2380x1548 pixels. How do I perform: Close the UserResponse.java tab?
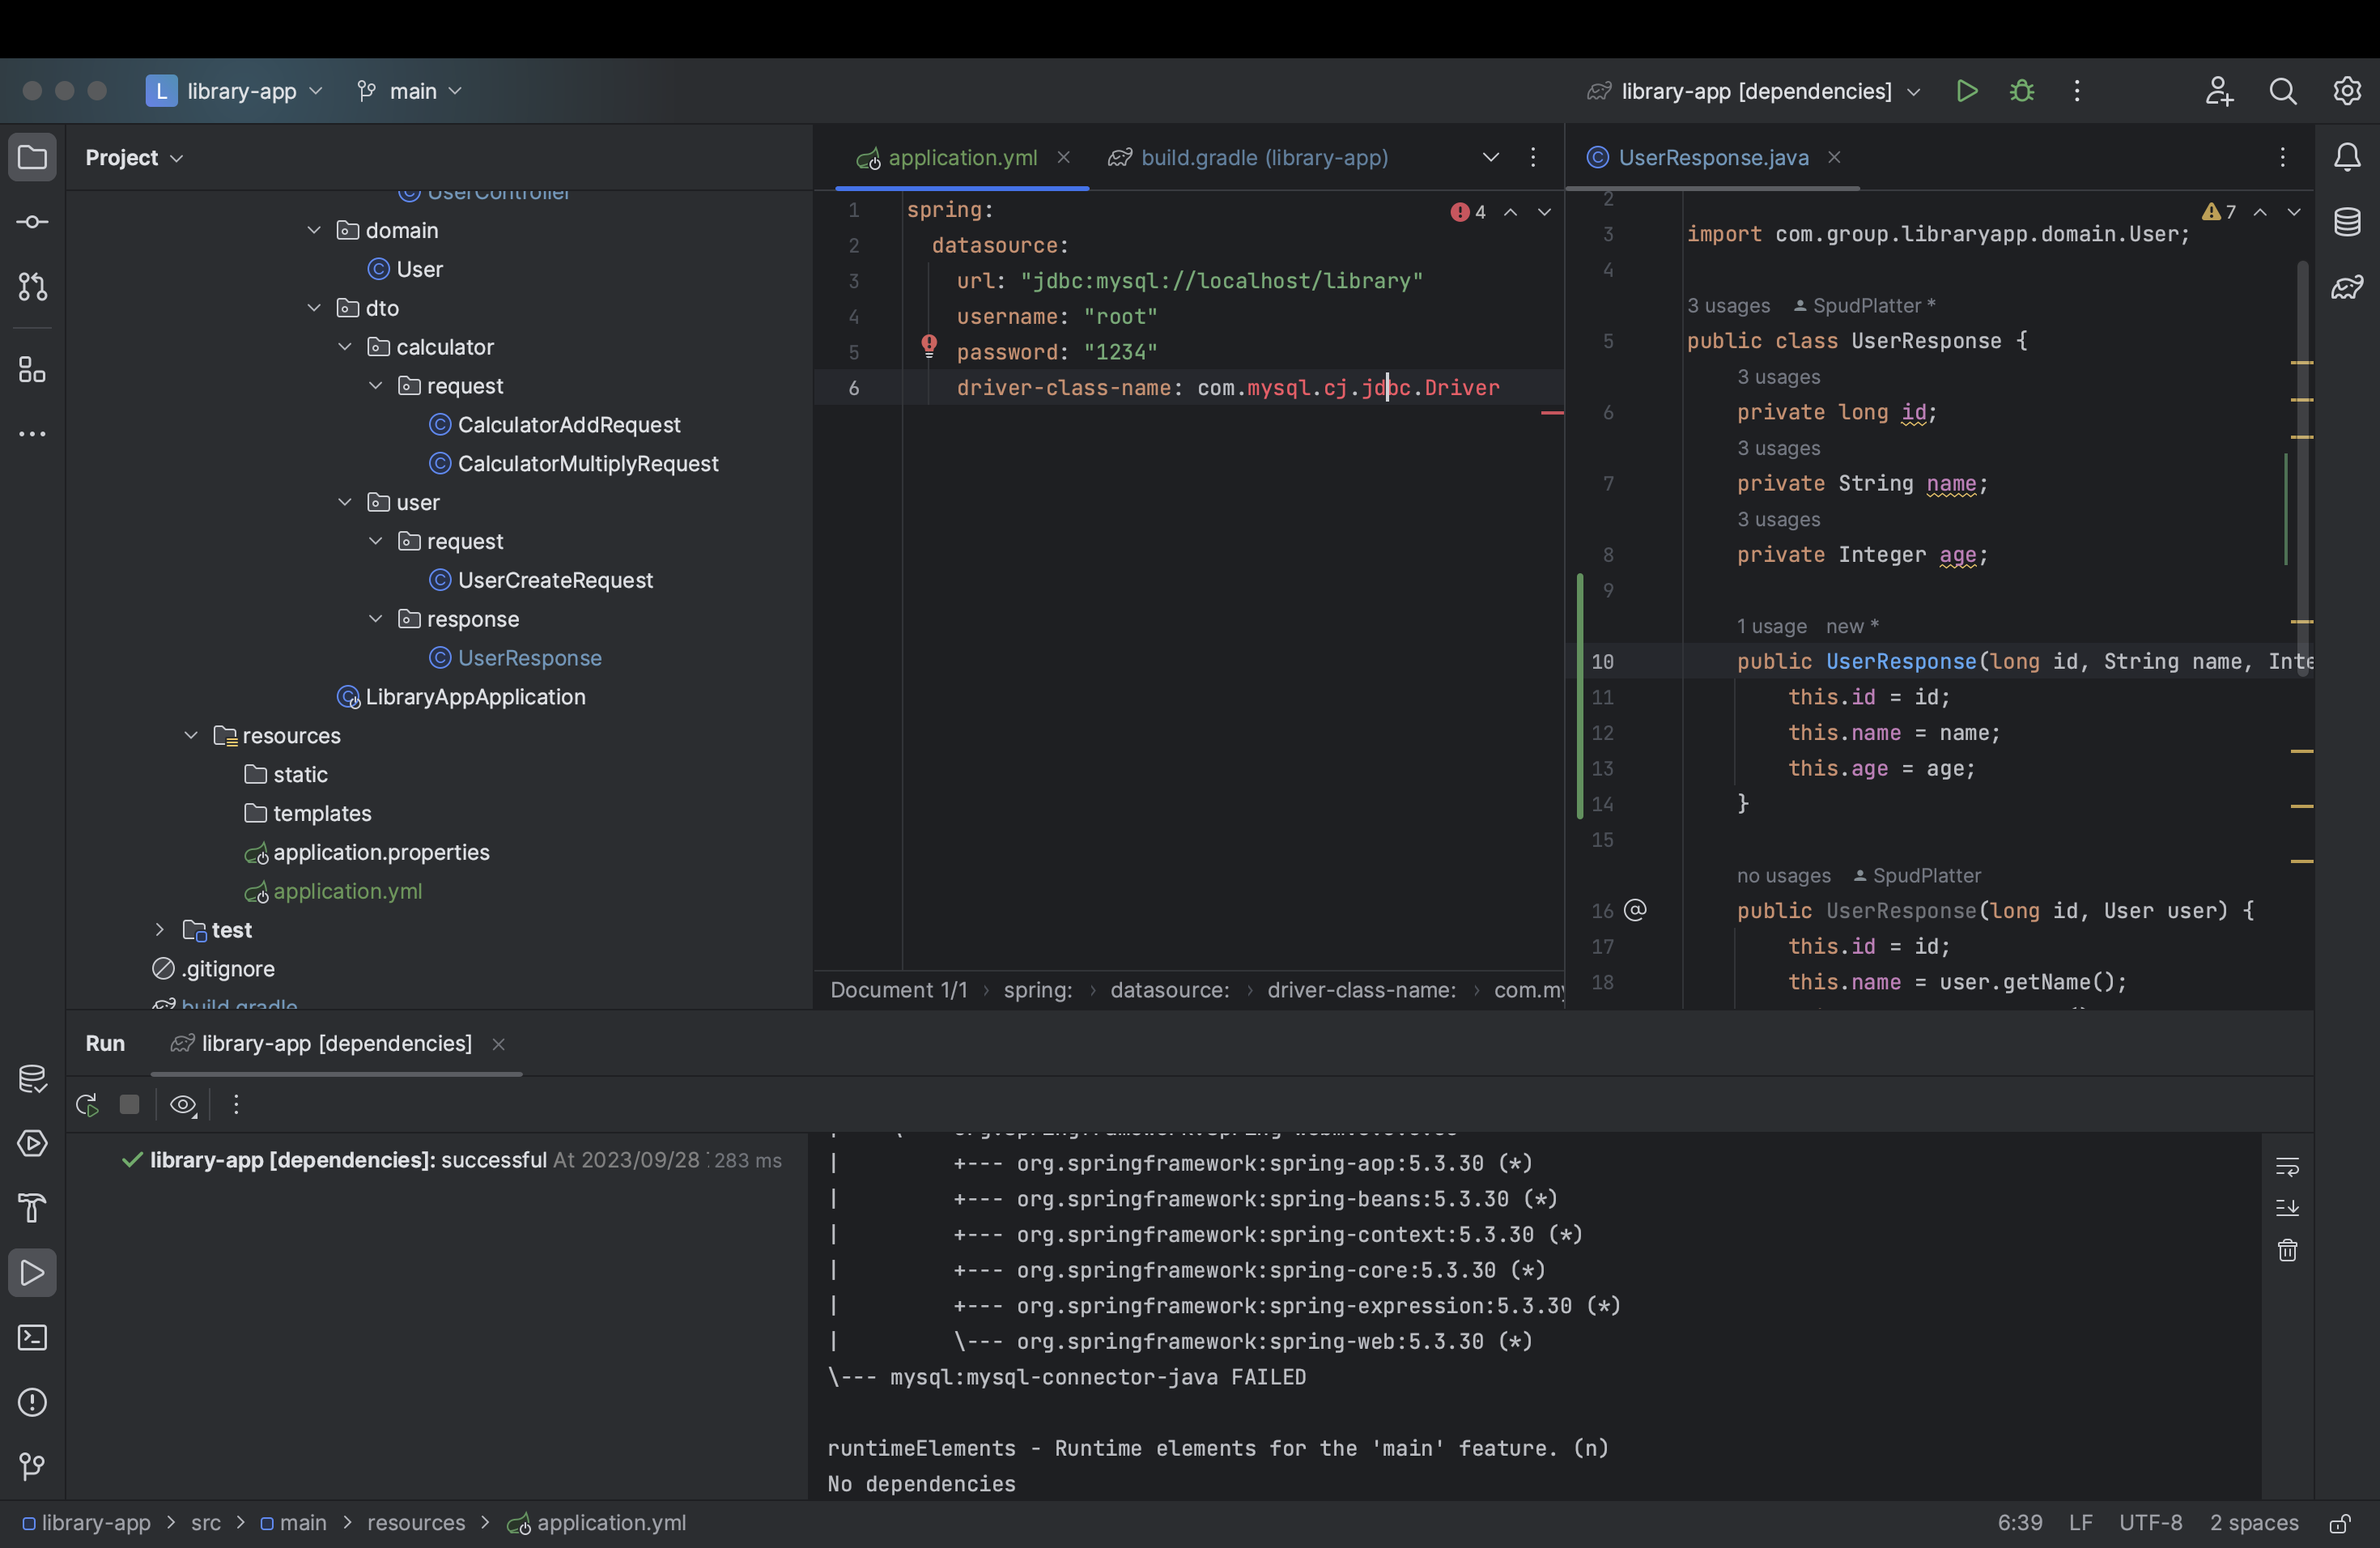pos(1834,157)
